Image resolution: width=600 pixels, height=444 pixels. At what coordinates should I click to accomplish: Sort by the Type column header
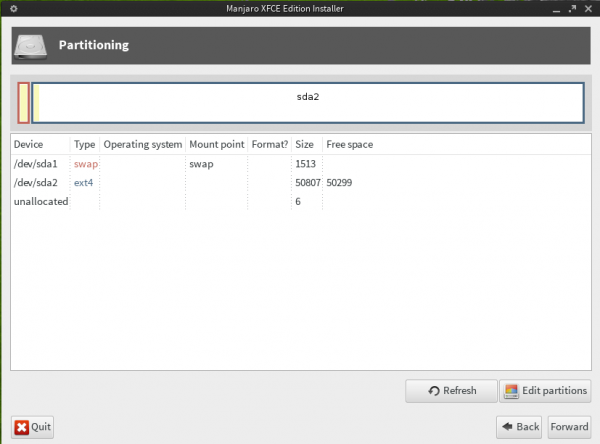click(85, 144)
